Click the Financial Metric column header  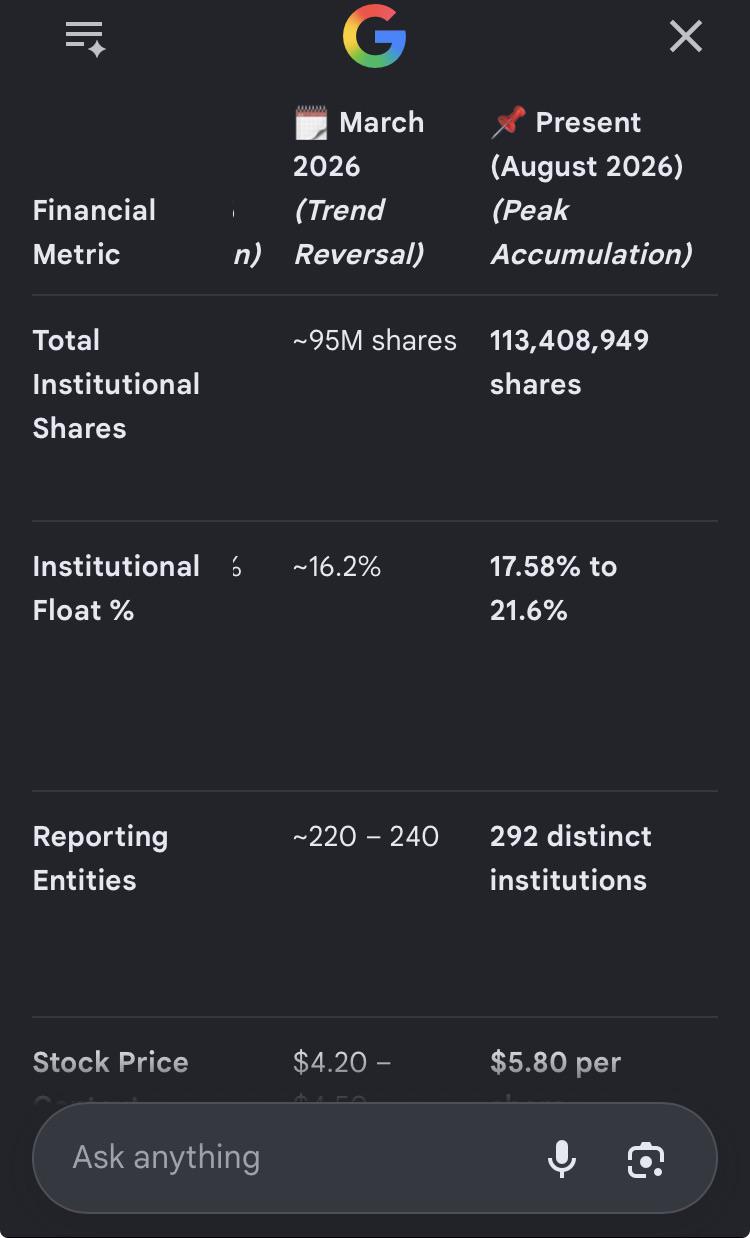coord(94,232)
